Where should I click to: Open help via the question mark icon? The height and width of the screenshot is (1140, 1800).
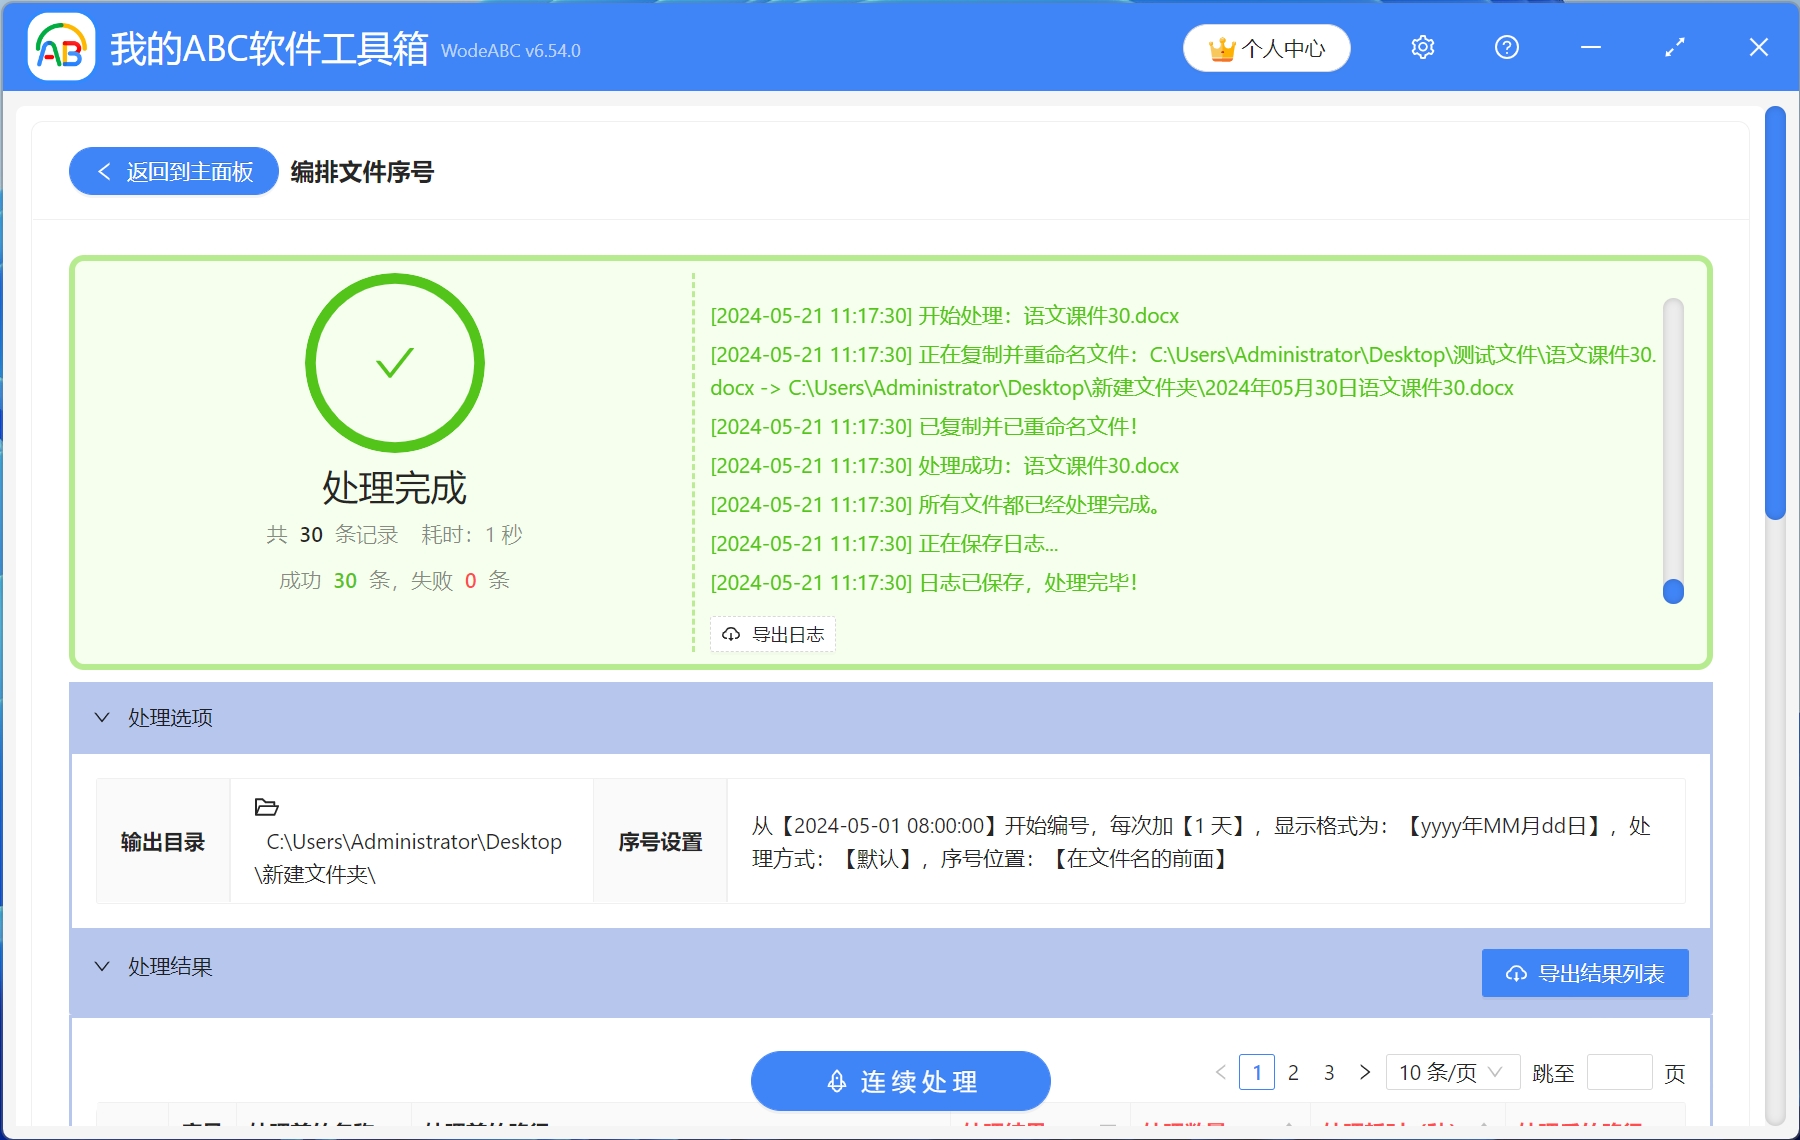[x=1506, y=47]
